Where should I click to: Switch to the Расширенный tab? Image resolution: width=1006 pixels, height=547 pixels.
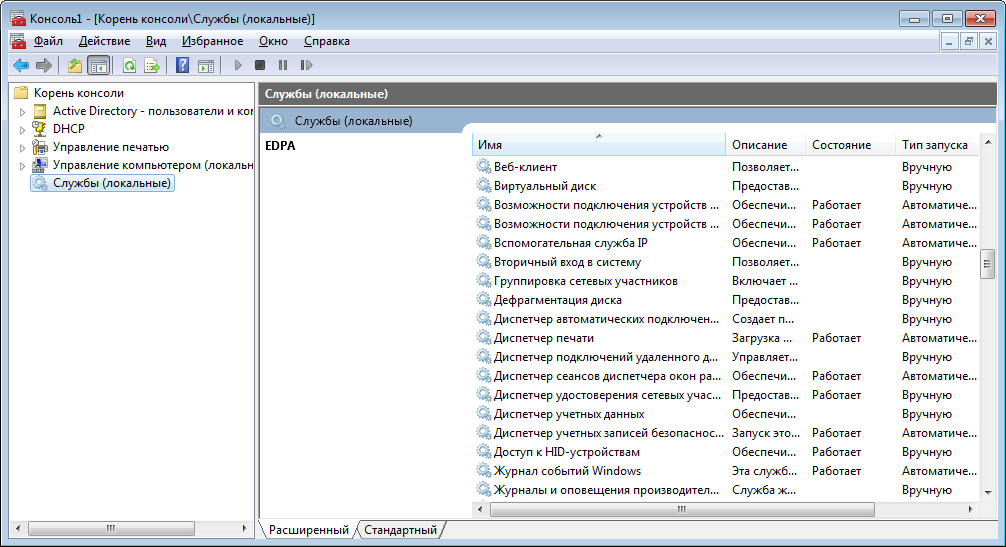pyautogui.click(x=309, y=530)
